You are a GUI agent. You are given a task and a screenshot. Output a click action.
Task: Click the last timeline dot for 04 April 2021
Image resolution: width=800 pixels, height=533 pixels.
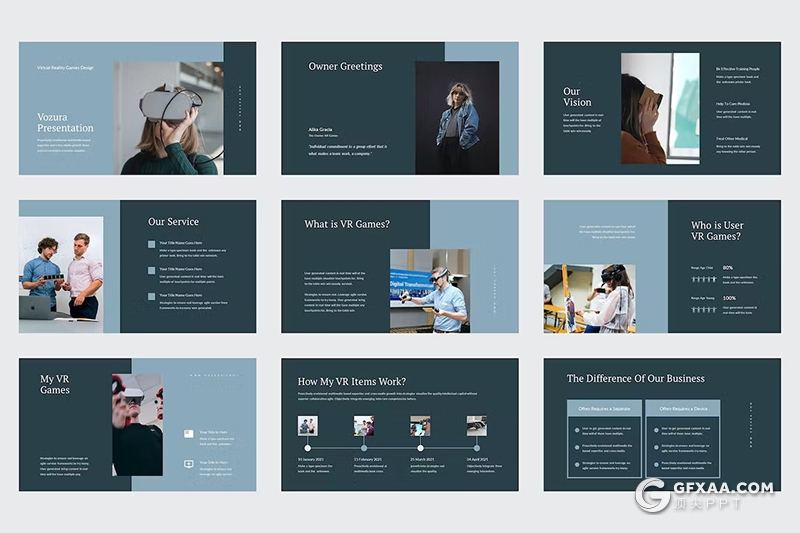point(476,448)
